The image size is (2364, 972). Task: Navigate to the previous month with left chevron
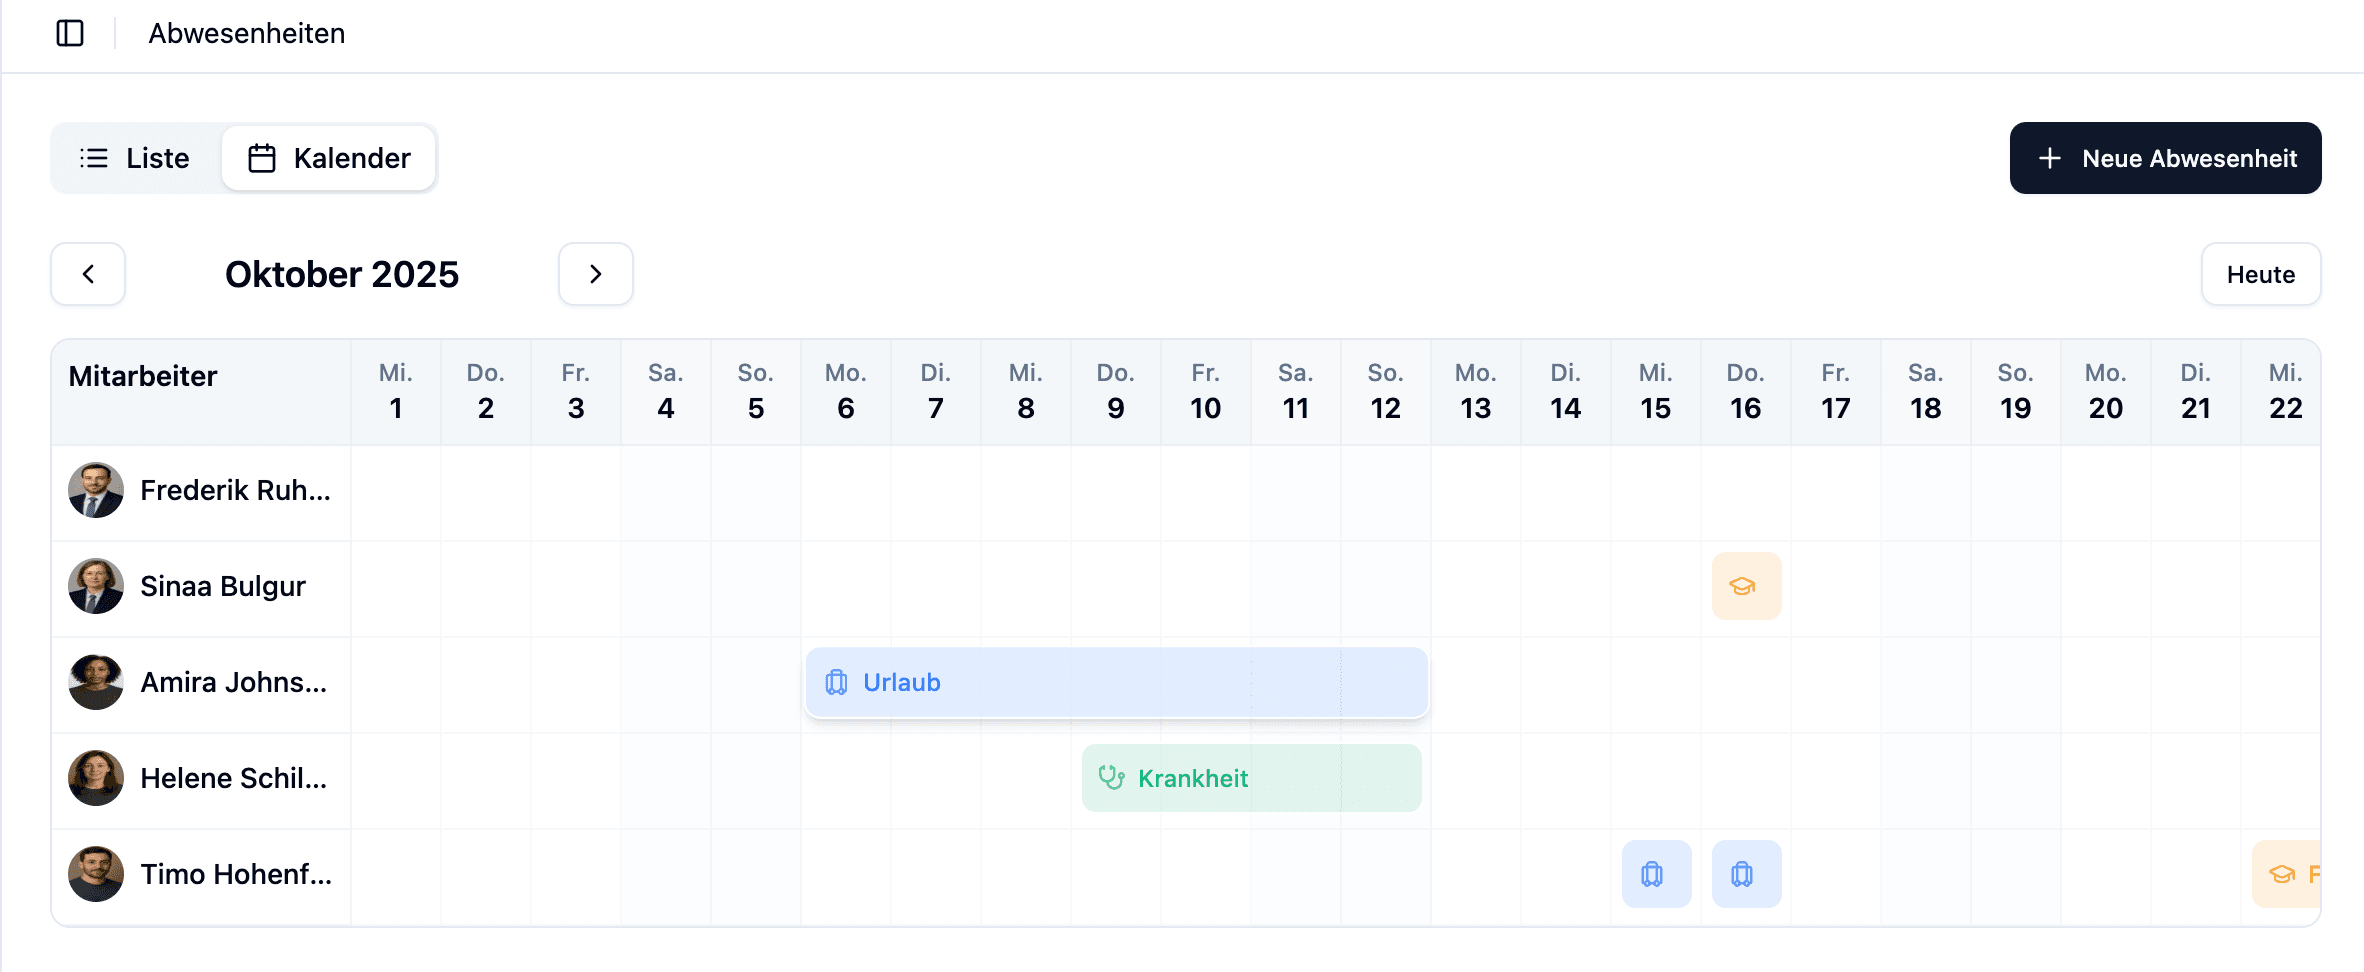88,274
